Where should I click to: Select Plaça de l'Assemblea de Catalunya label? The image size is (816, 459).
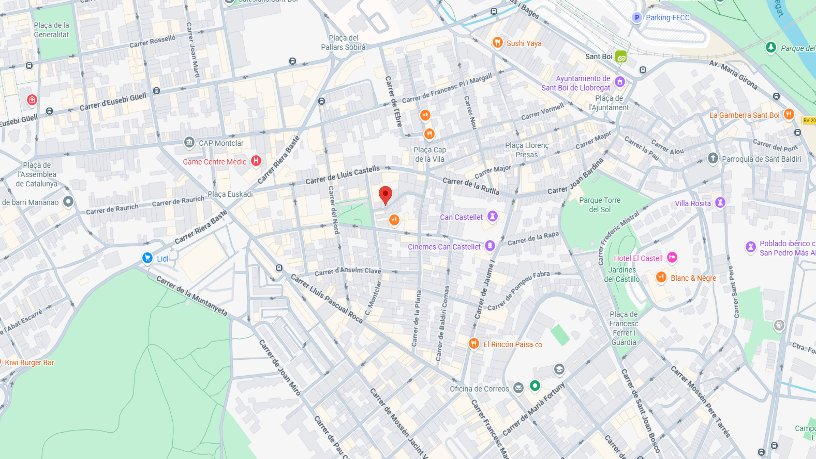point(36,174)
